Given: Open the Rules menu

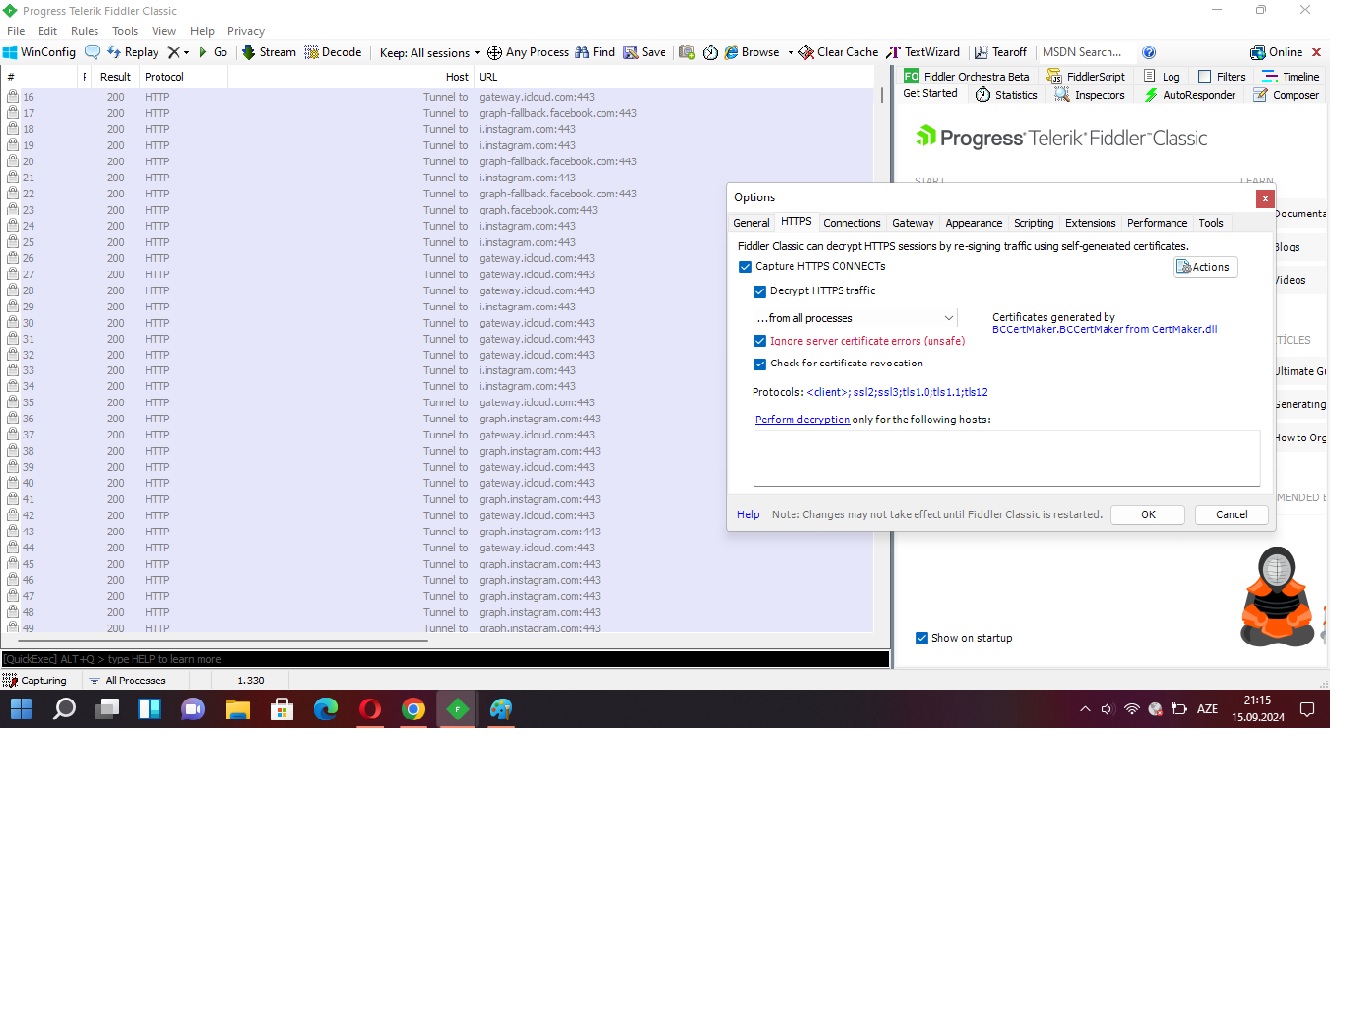Looking at the screenshot, I should 84,31.
